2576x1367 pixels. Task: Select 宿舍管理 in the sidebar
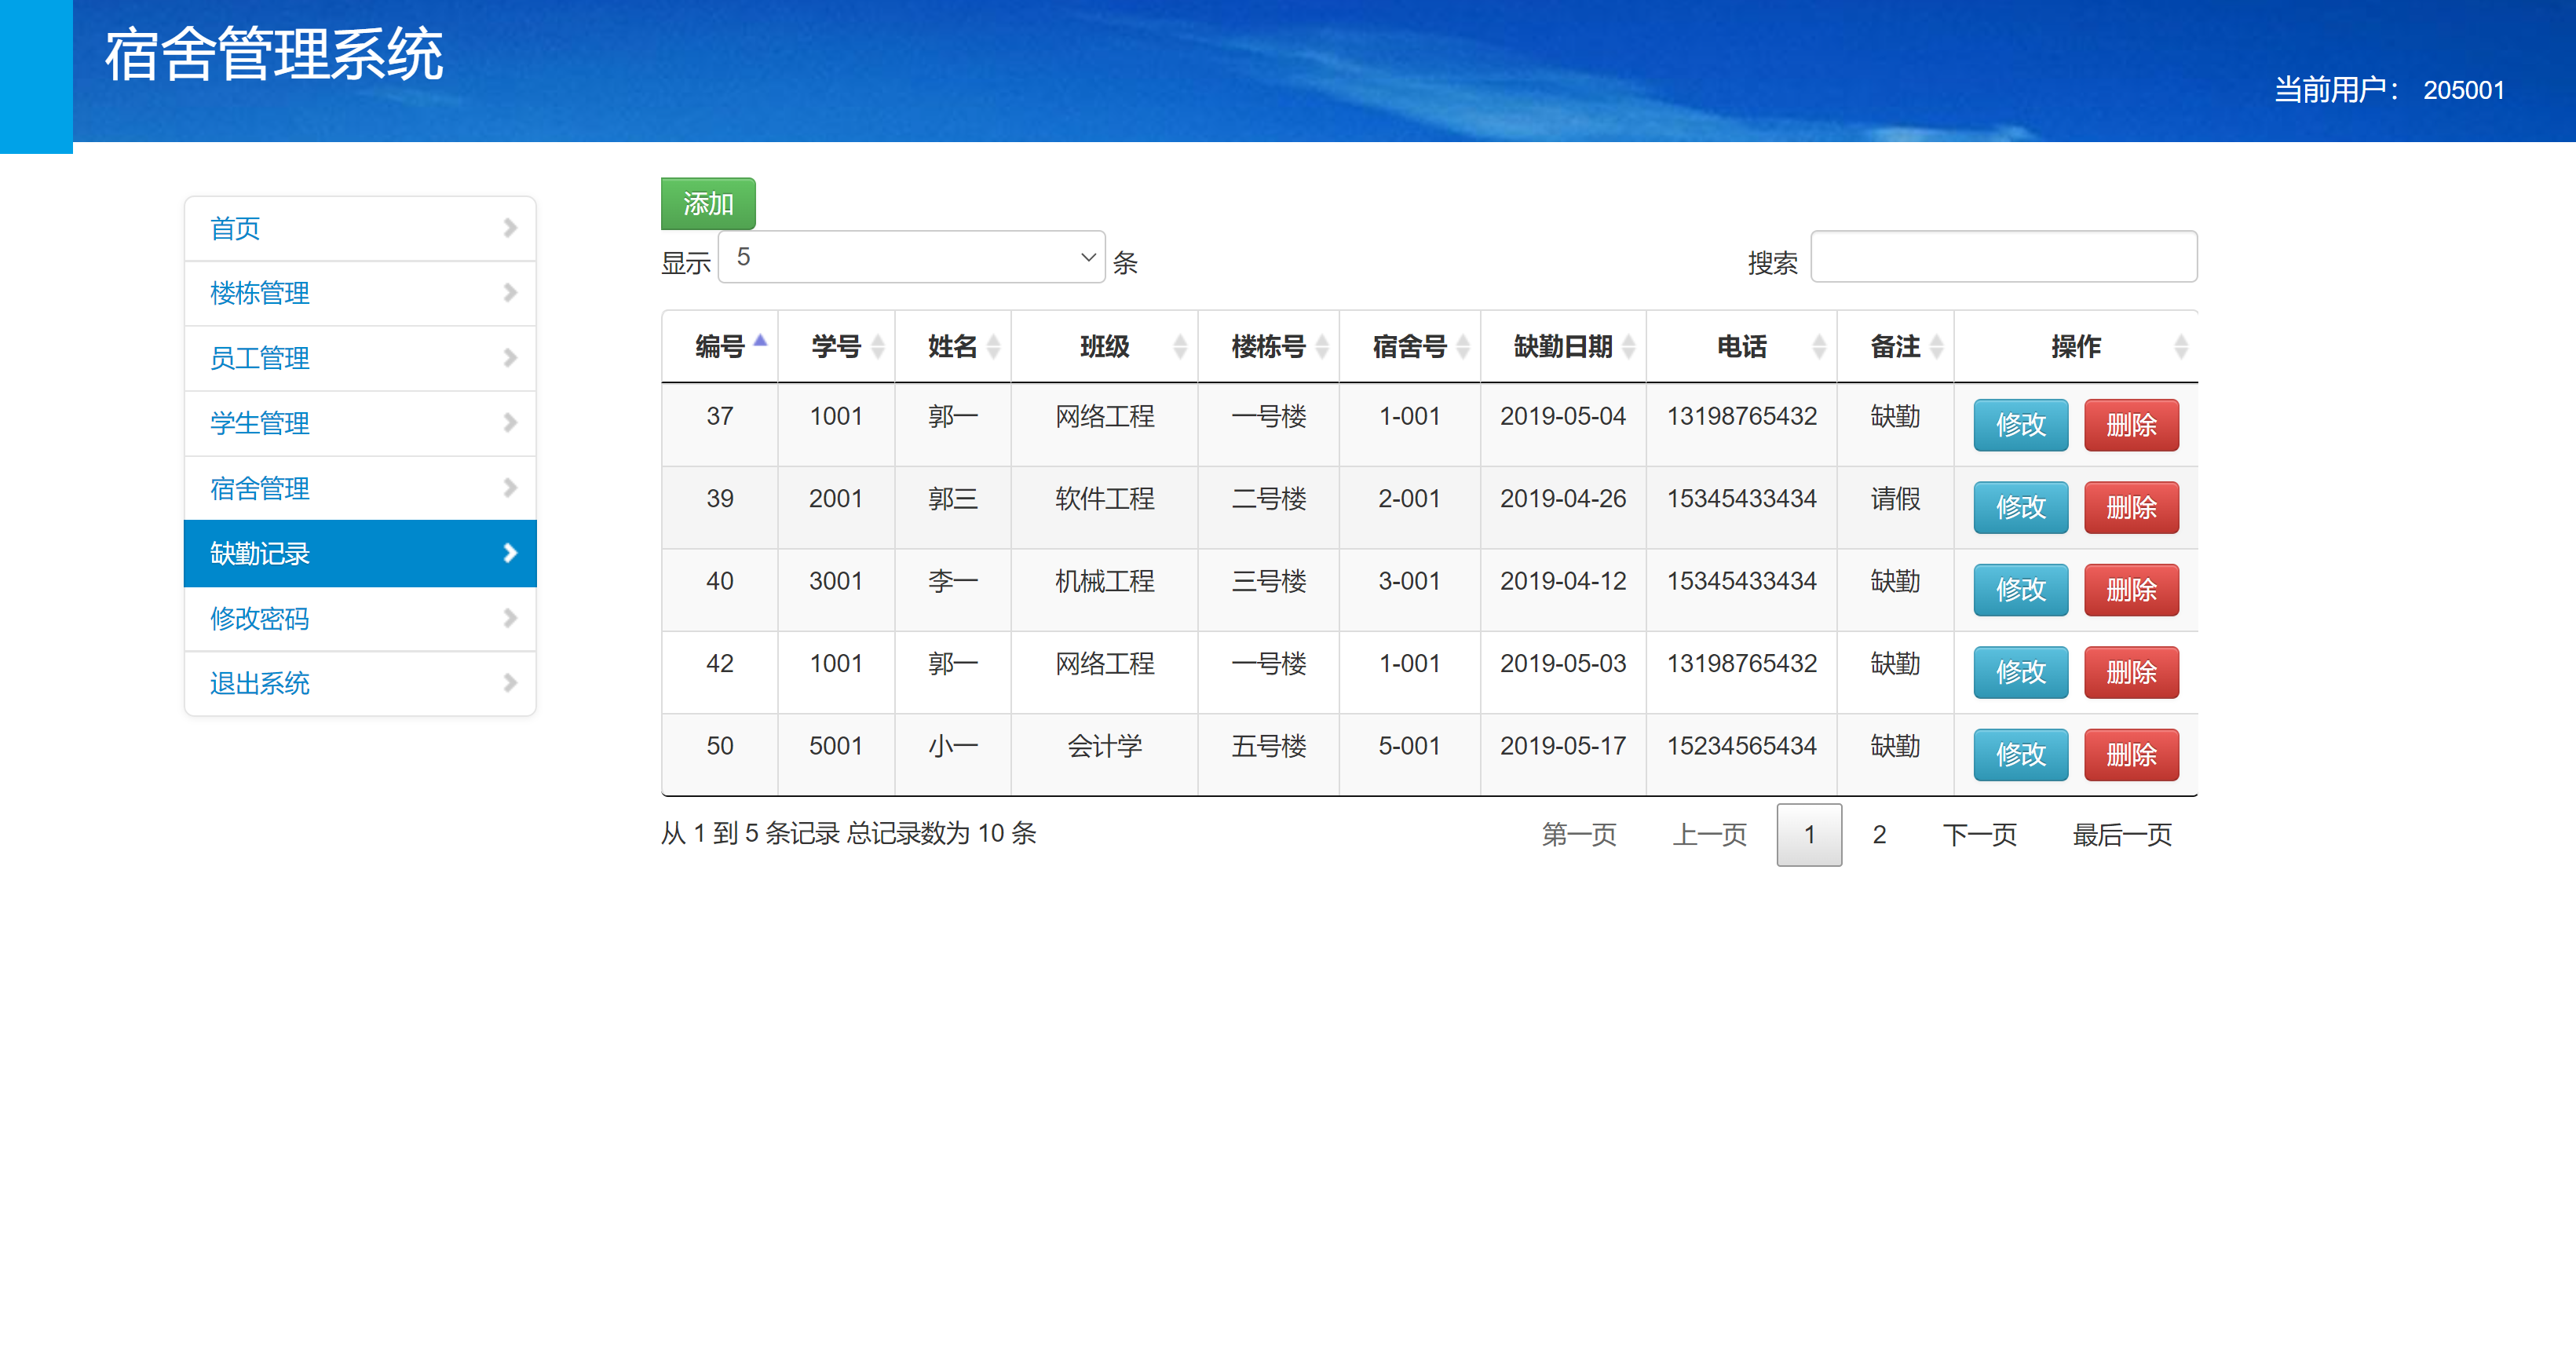(x=259, y=488)
